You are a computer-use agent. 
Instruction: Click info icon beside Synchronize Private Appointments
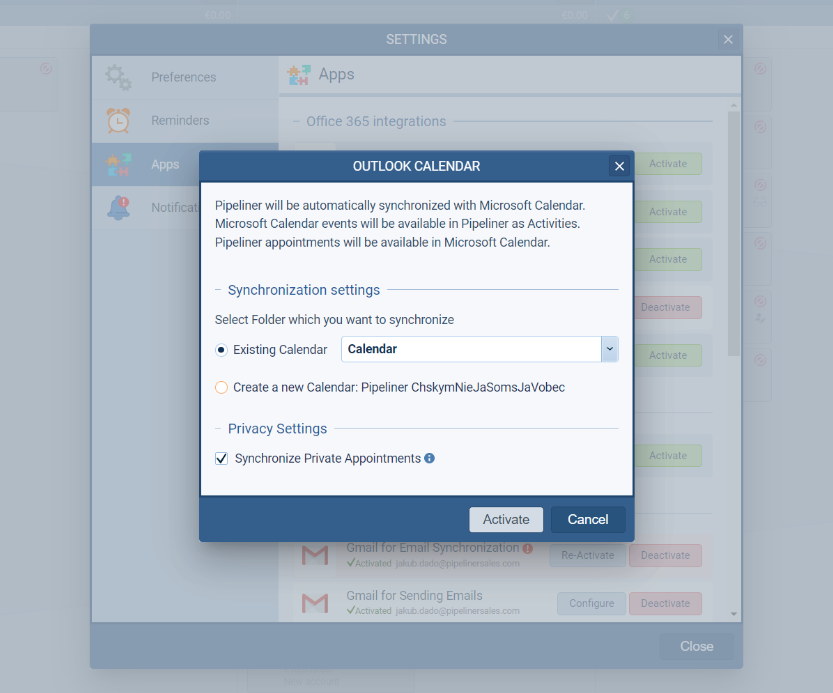point(429,459)
